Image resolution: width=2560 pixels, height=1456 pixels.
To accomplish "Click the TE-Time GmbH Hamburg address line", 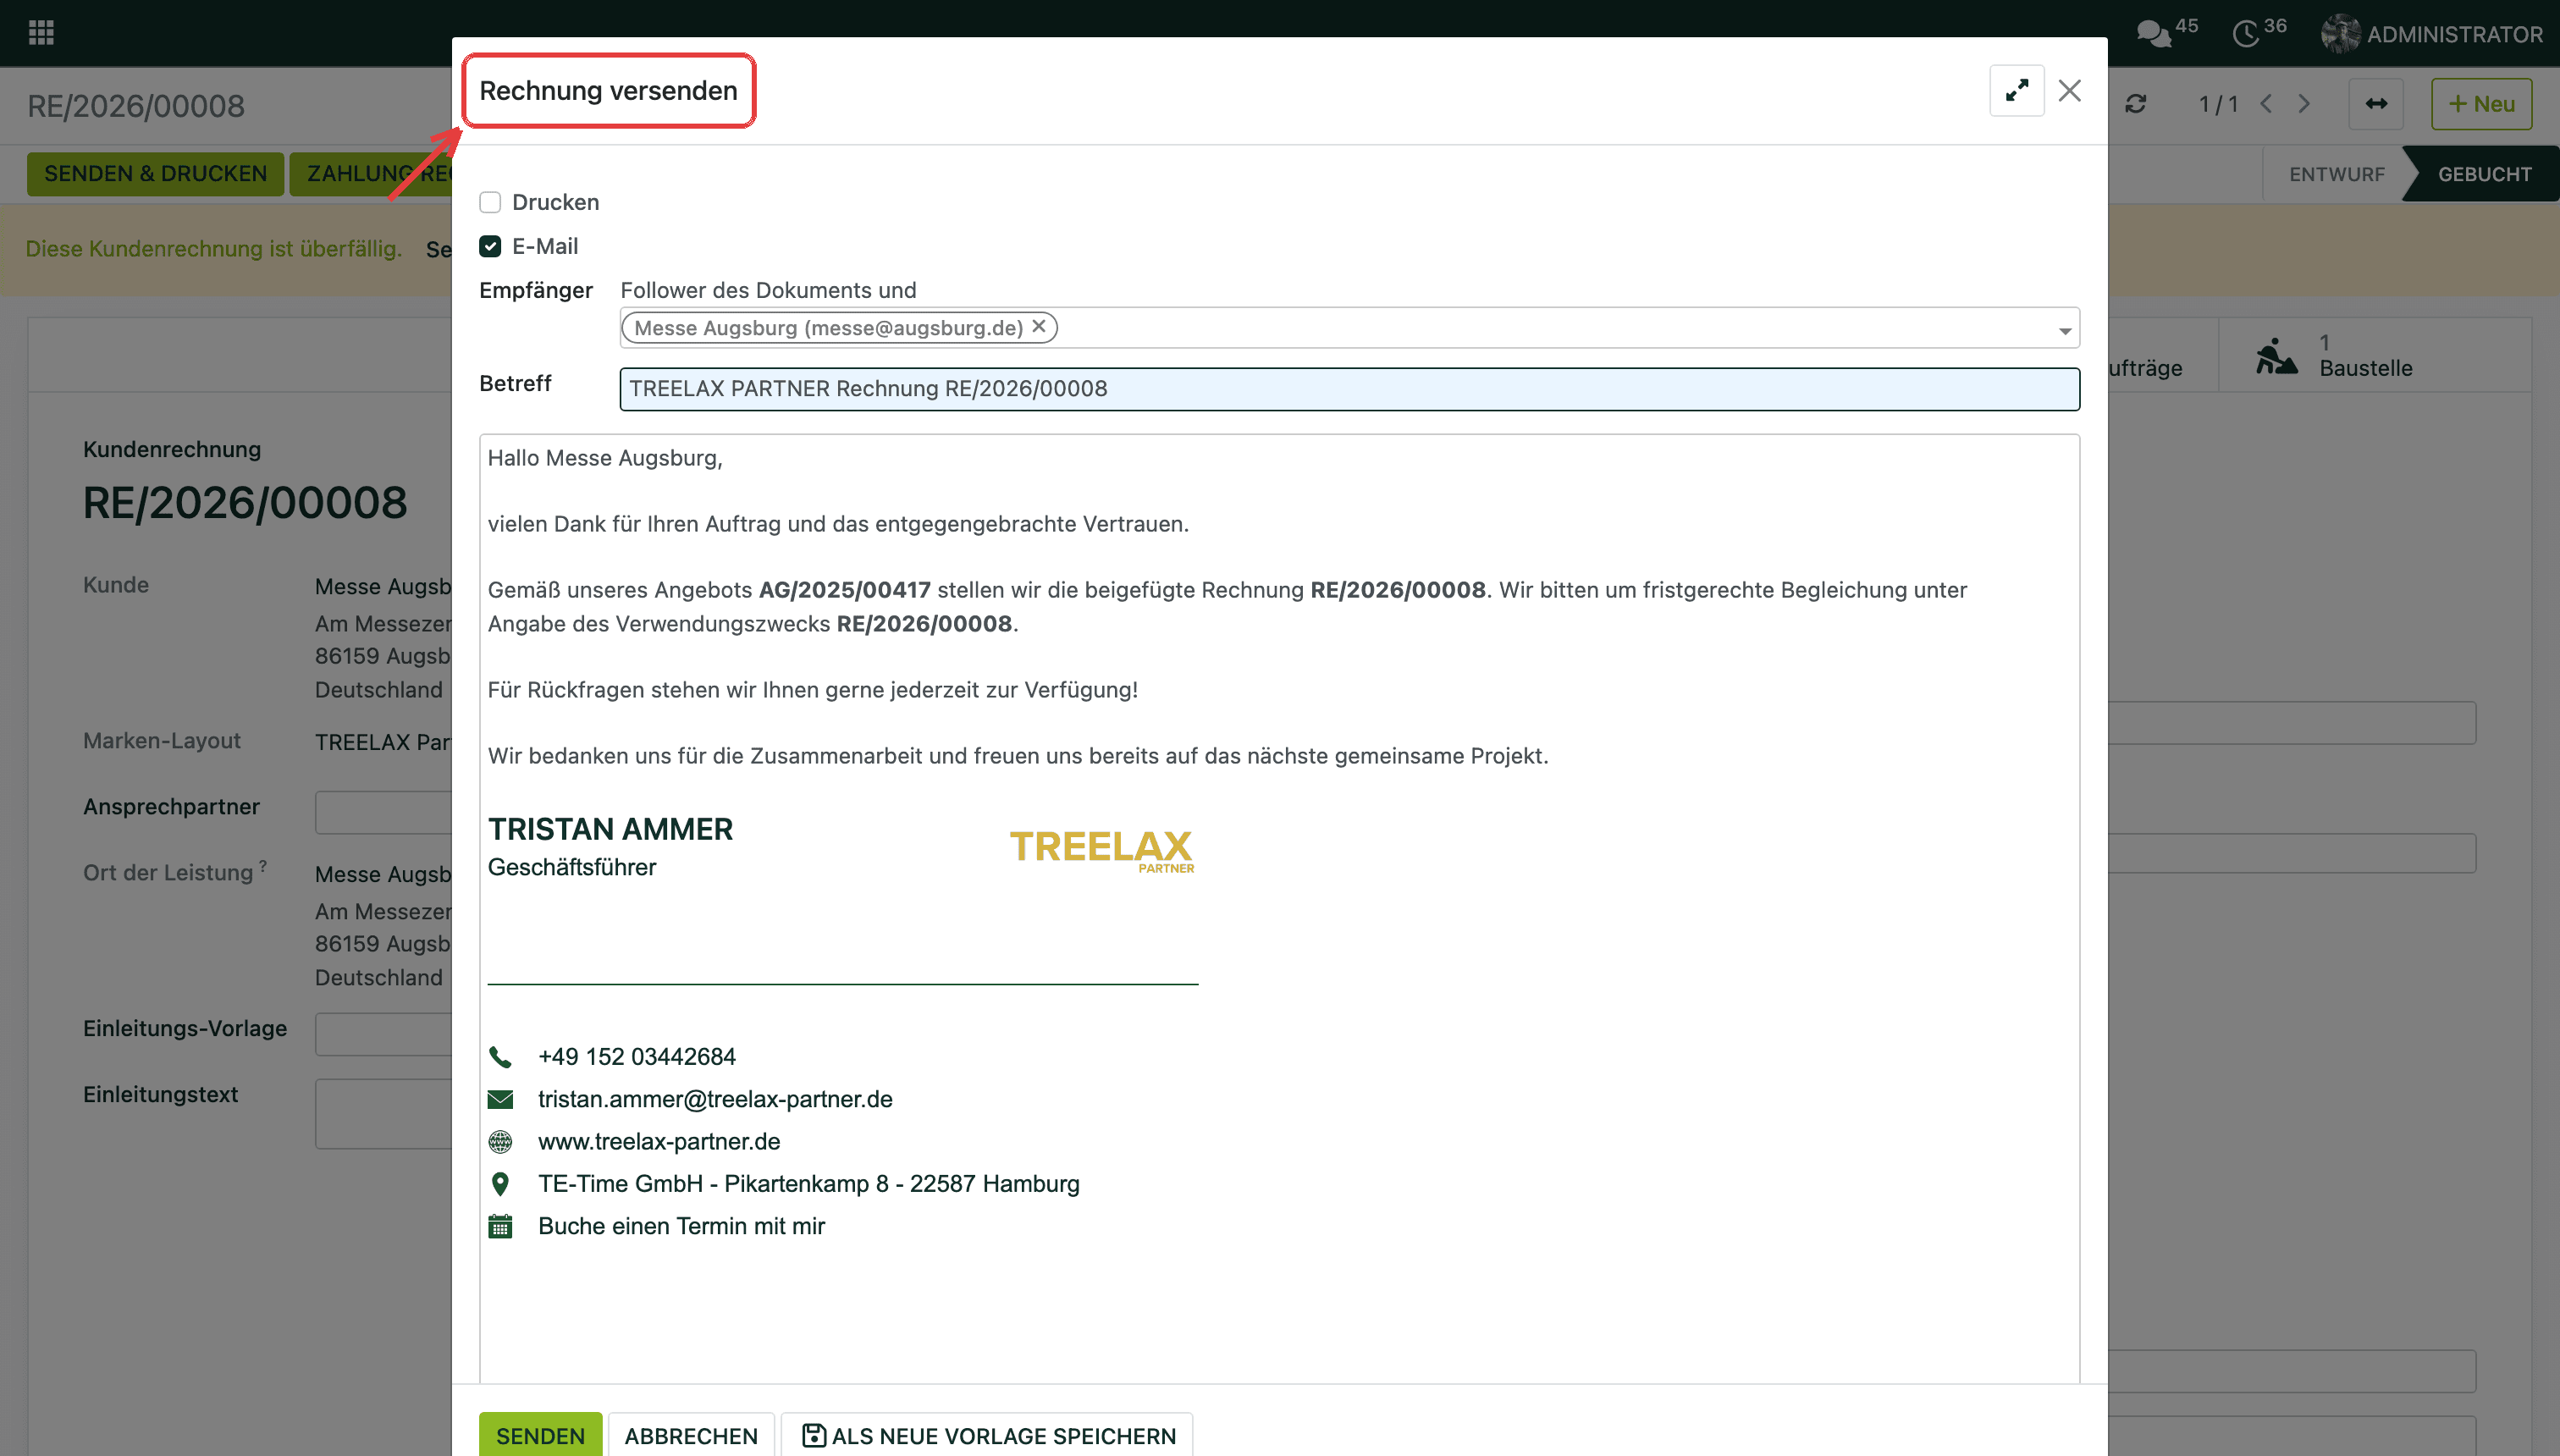I will pyautogui.click(x=808, y=1184).
